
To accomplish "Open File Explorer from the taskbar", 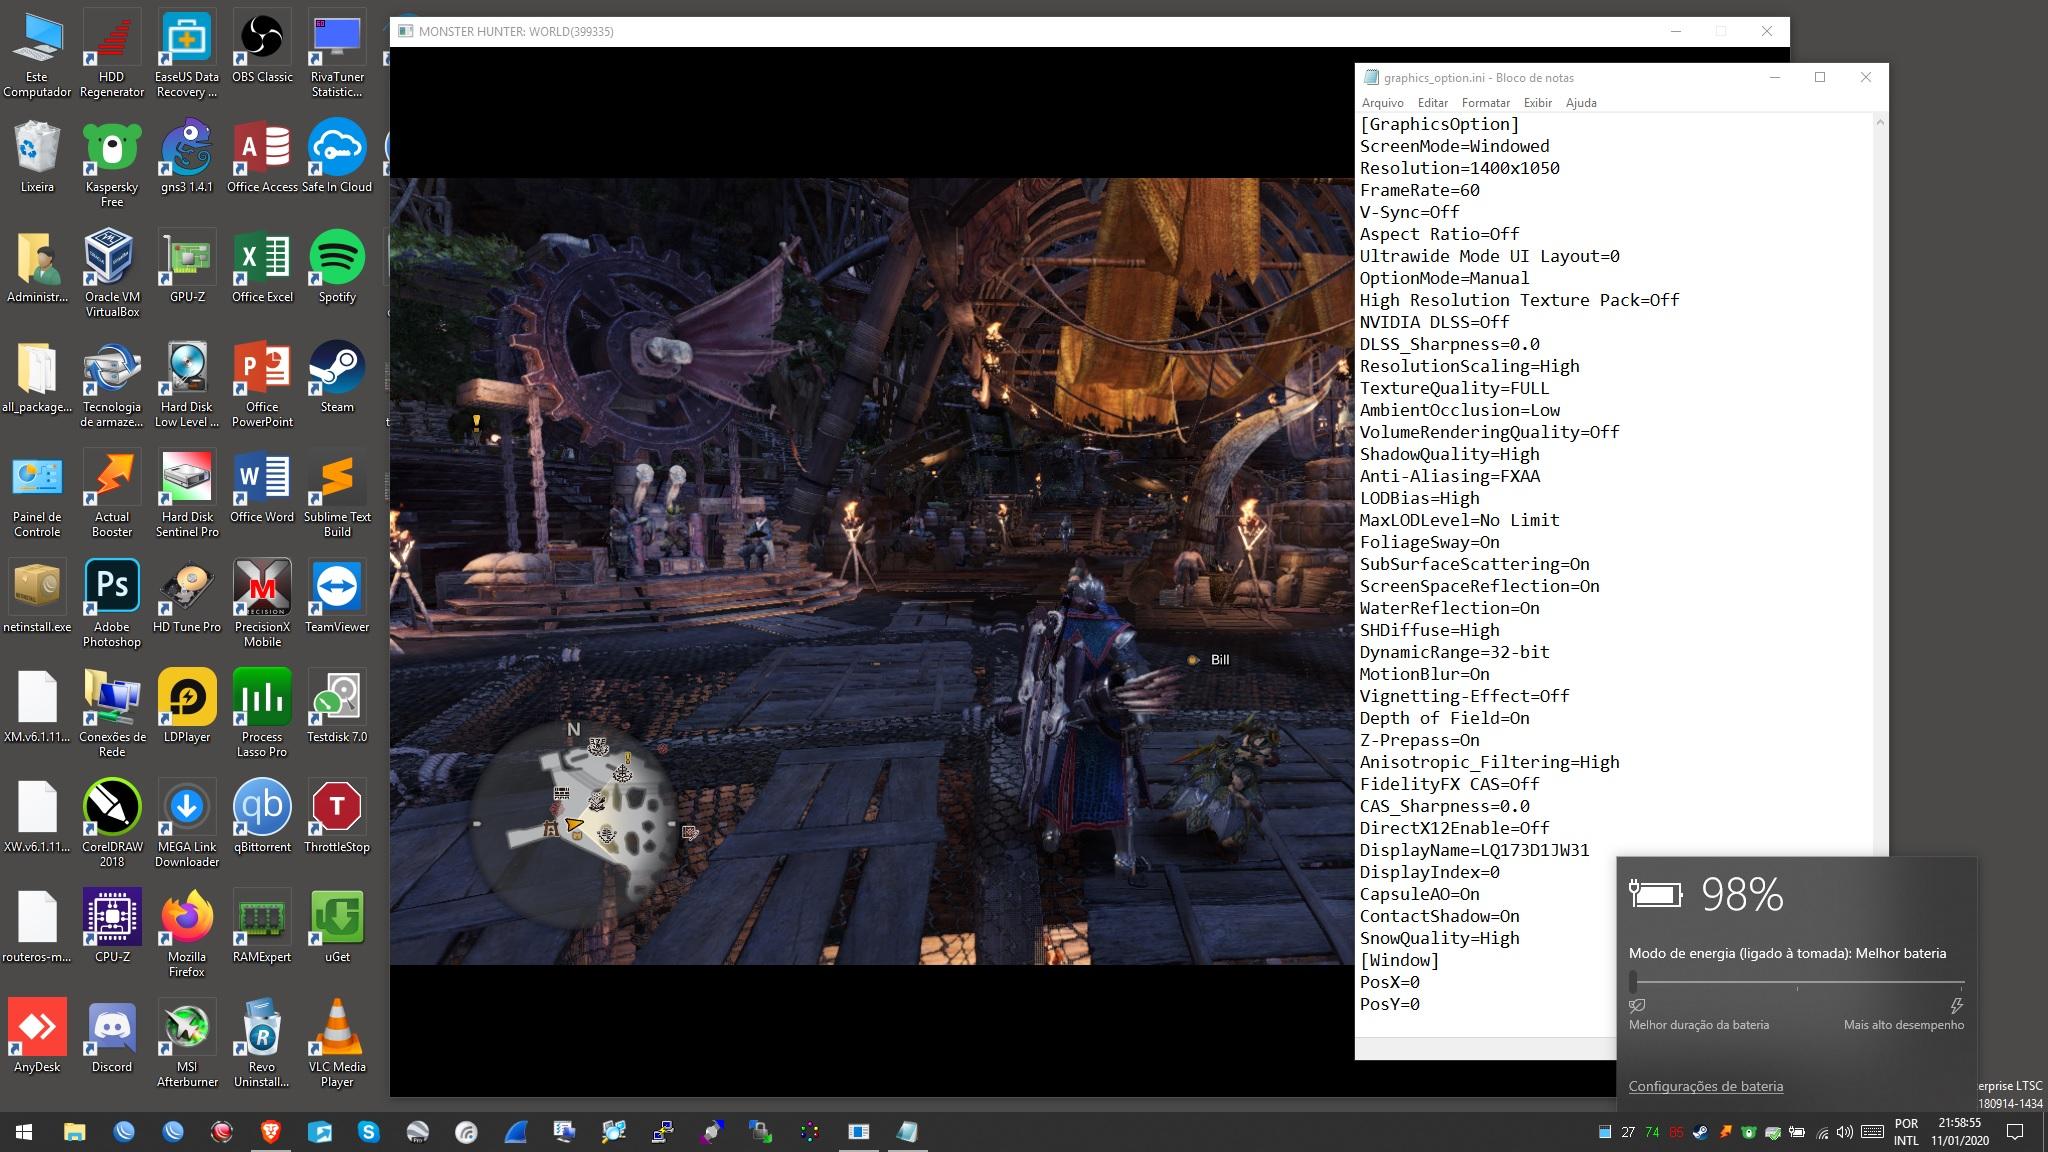I will click(x=74, y=1132).
